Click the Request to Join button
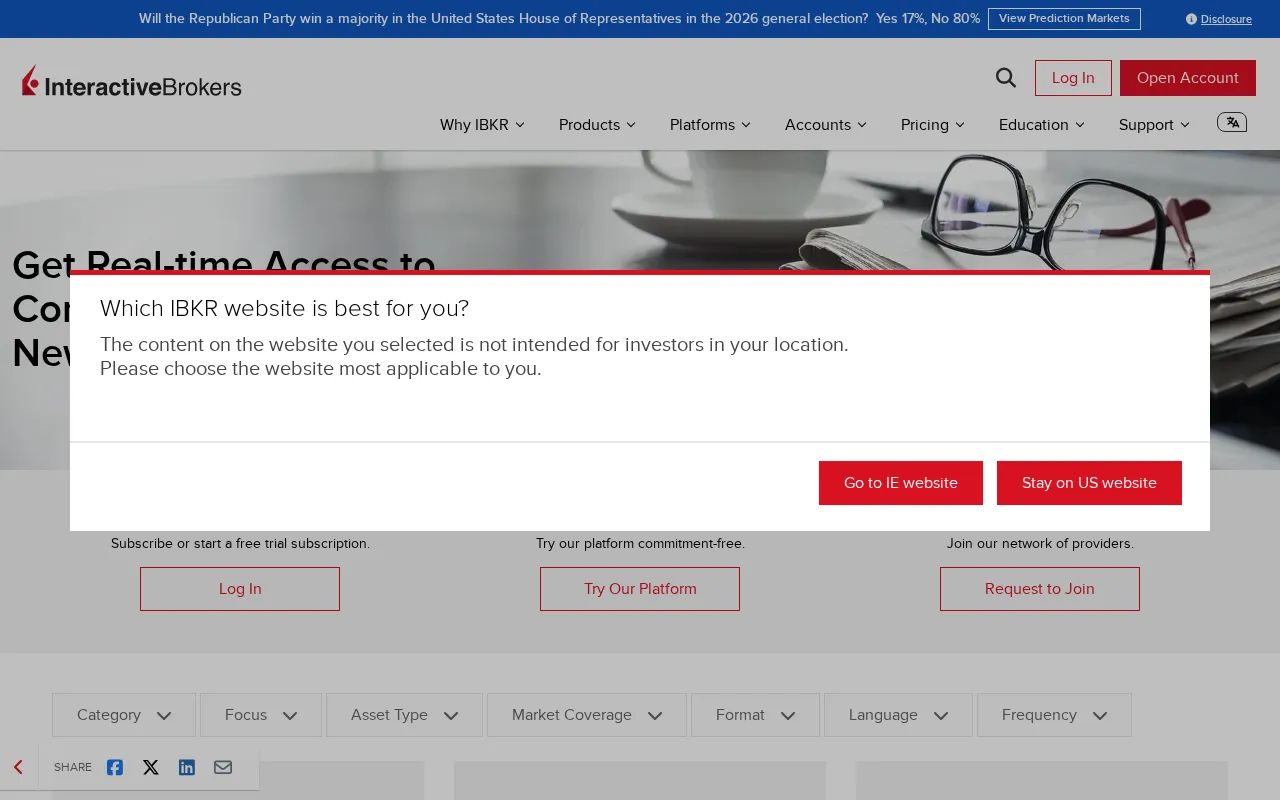Viewport: 1280px width, 800px height. click(x=1040, y=589)
